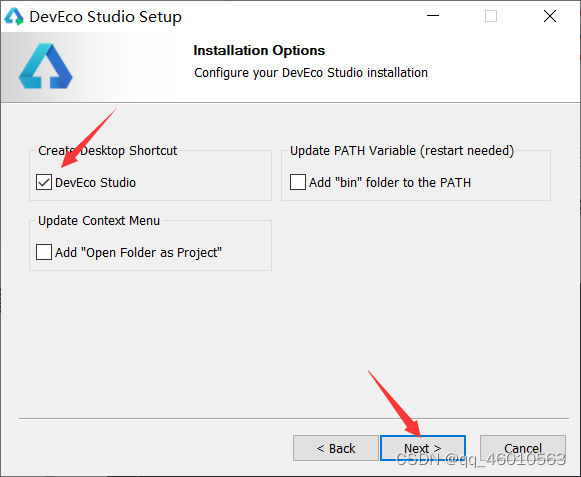Click the 'Add "Open Folder as Project"' label text
The width and height of the screenshot is (581, 477).
138,253
